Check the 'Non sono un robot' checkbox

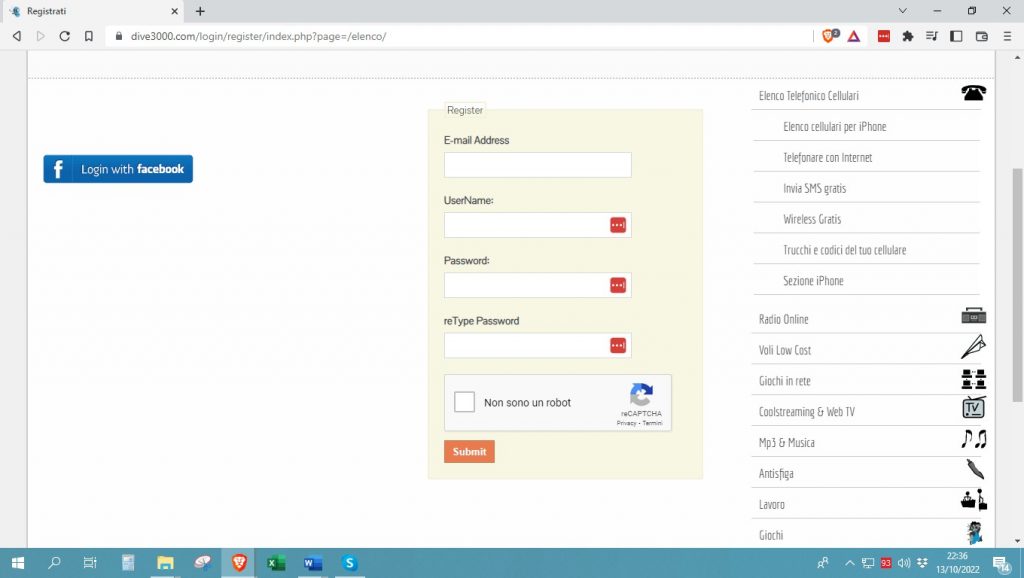(465, 402)
